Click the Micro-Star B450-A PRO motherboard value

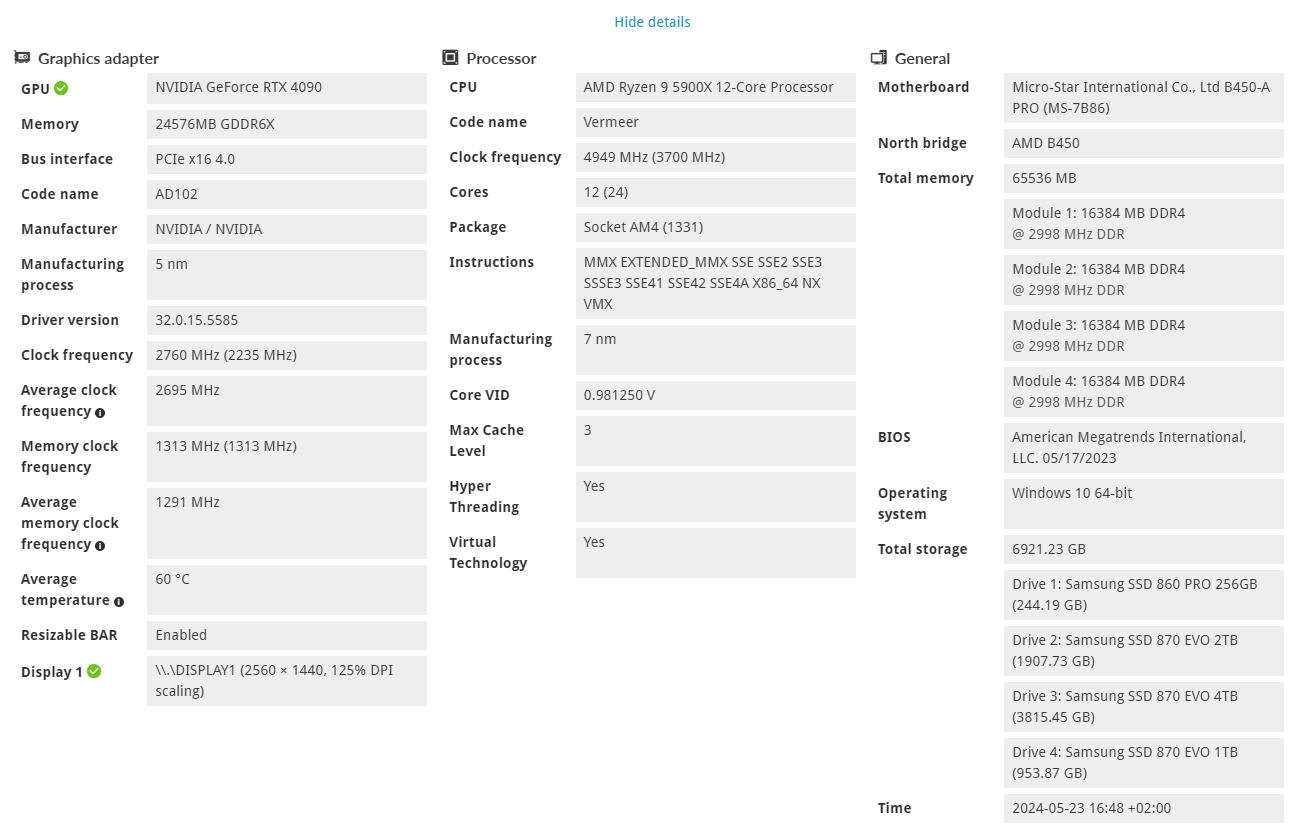pyautogui.click(x=1144, y=98)
